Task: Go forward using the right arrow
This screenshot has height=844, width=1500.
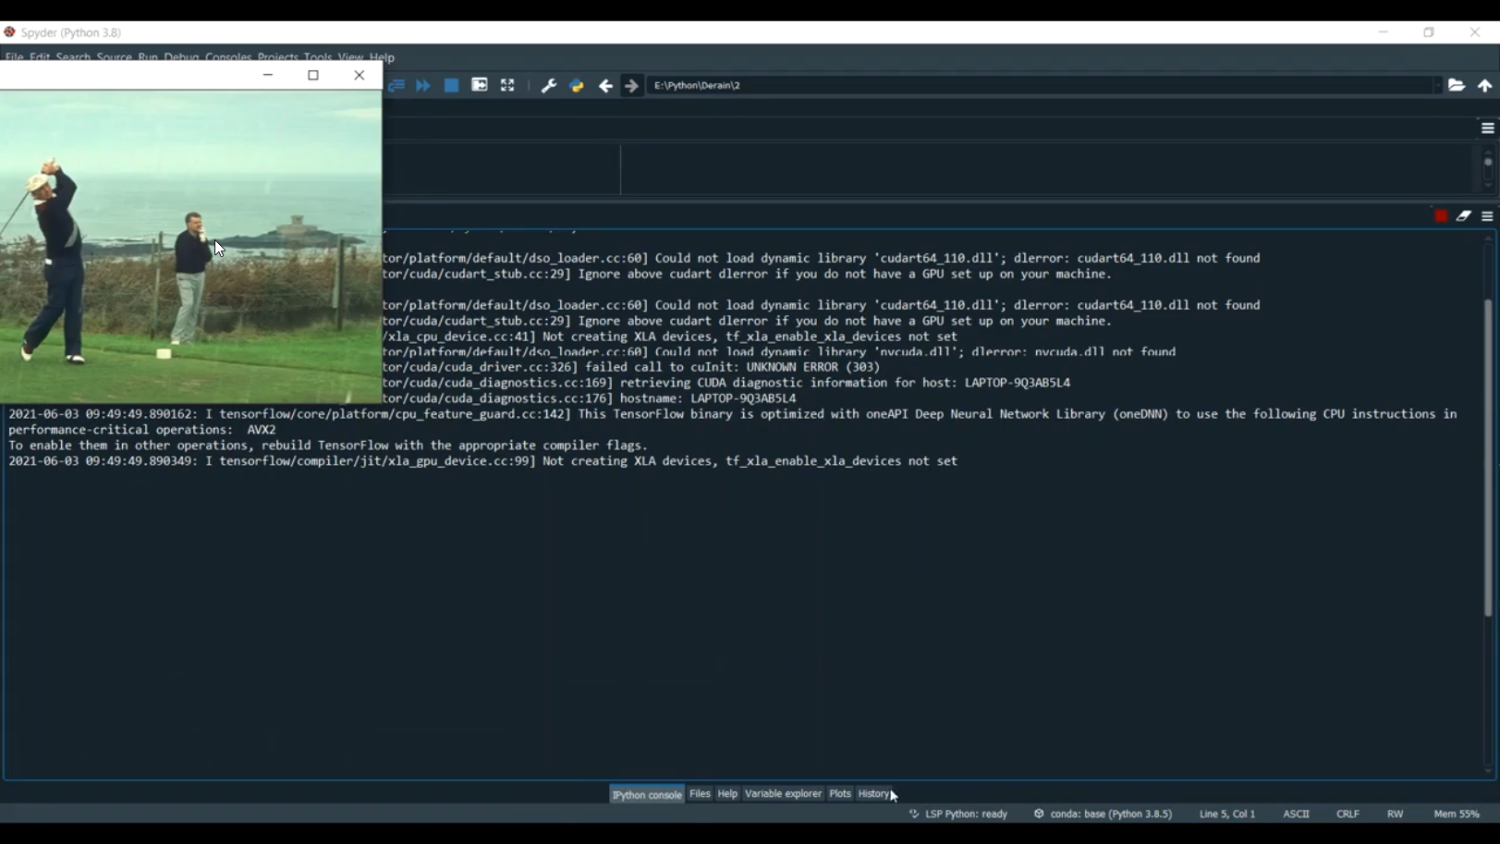Action: (631, 86)
